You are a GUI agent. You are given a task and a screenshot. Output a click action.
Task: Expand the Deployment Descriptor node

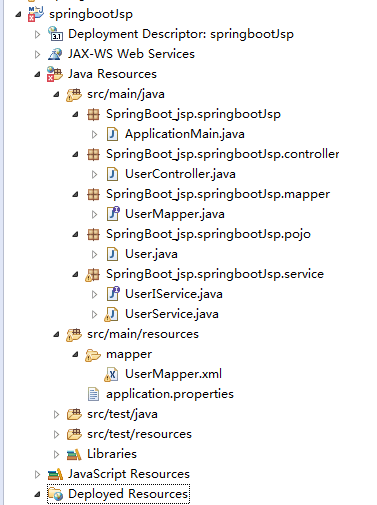(x=37, y=34)
